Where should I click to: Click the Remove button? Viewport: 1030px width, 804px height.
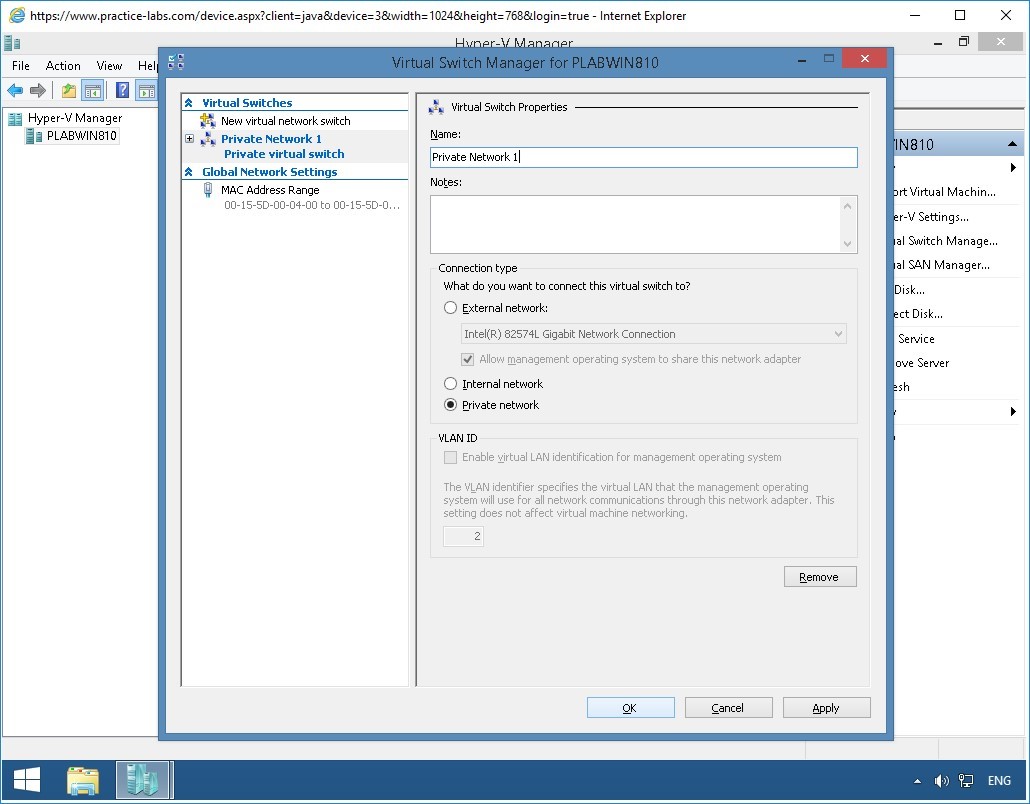(819, 576)
